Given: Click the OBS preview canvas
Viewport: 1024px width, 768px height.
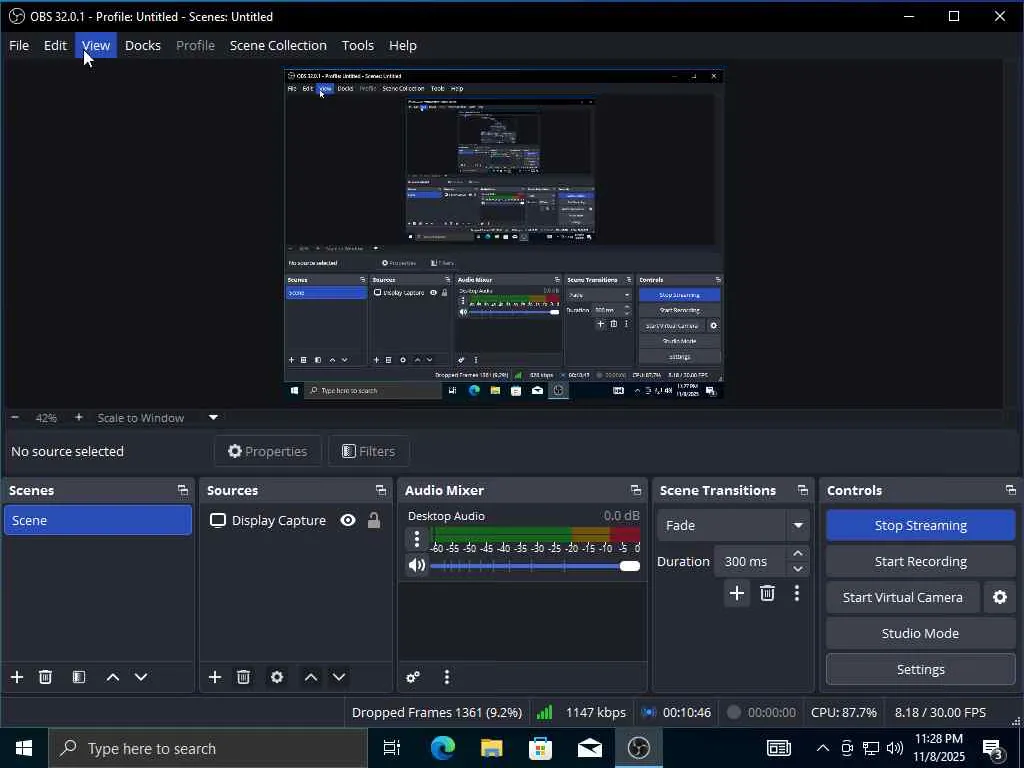Looking at the screenshot, I should tap(504, 234).
